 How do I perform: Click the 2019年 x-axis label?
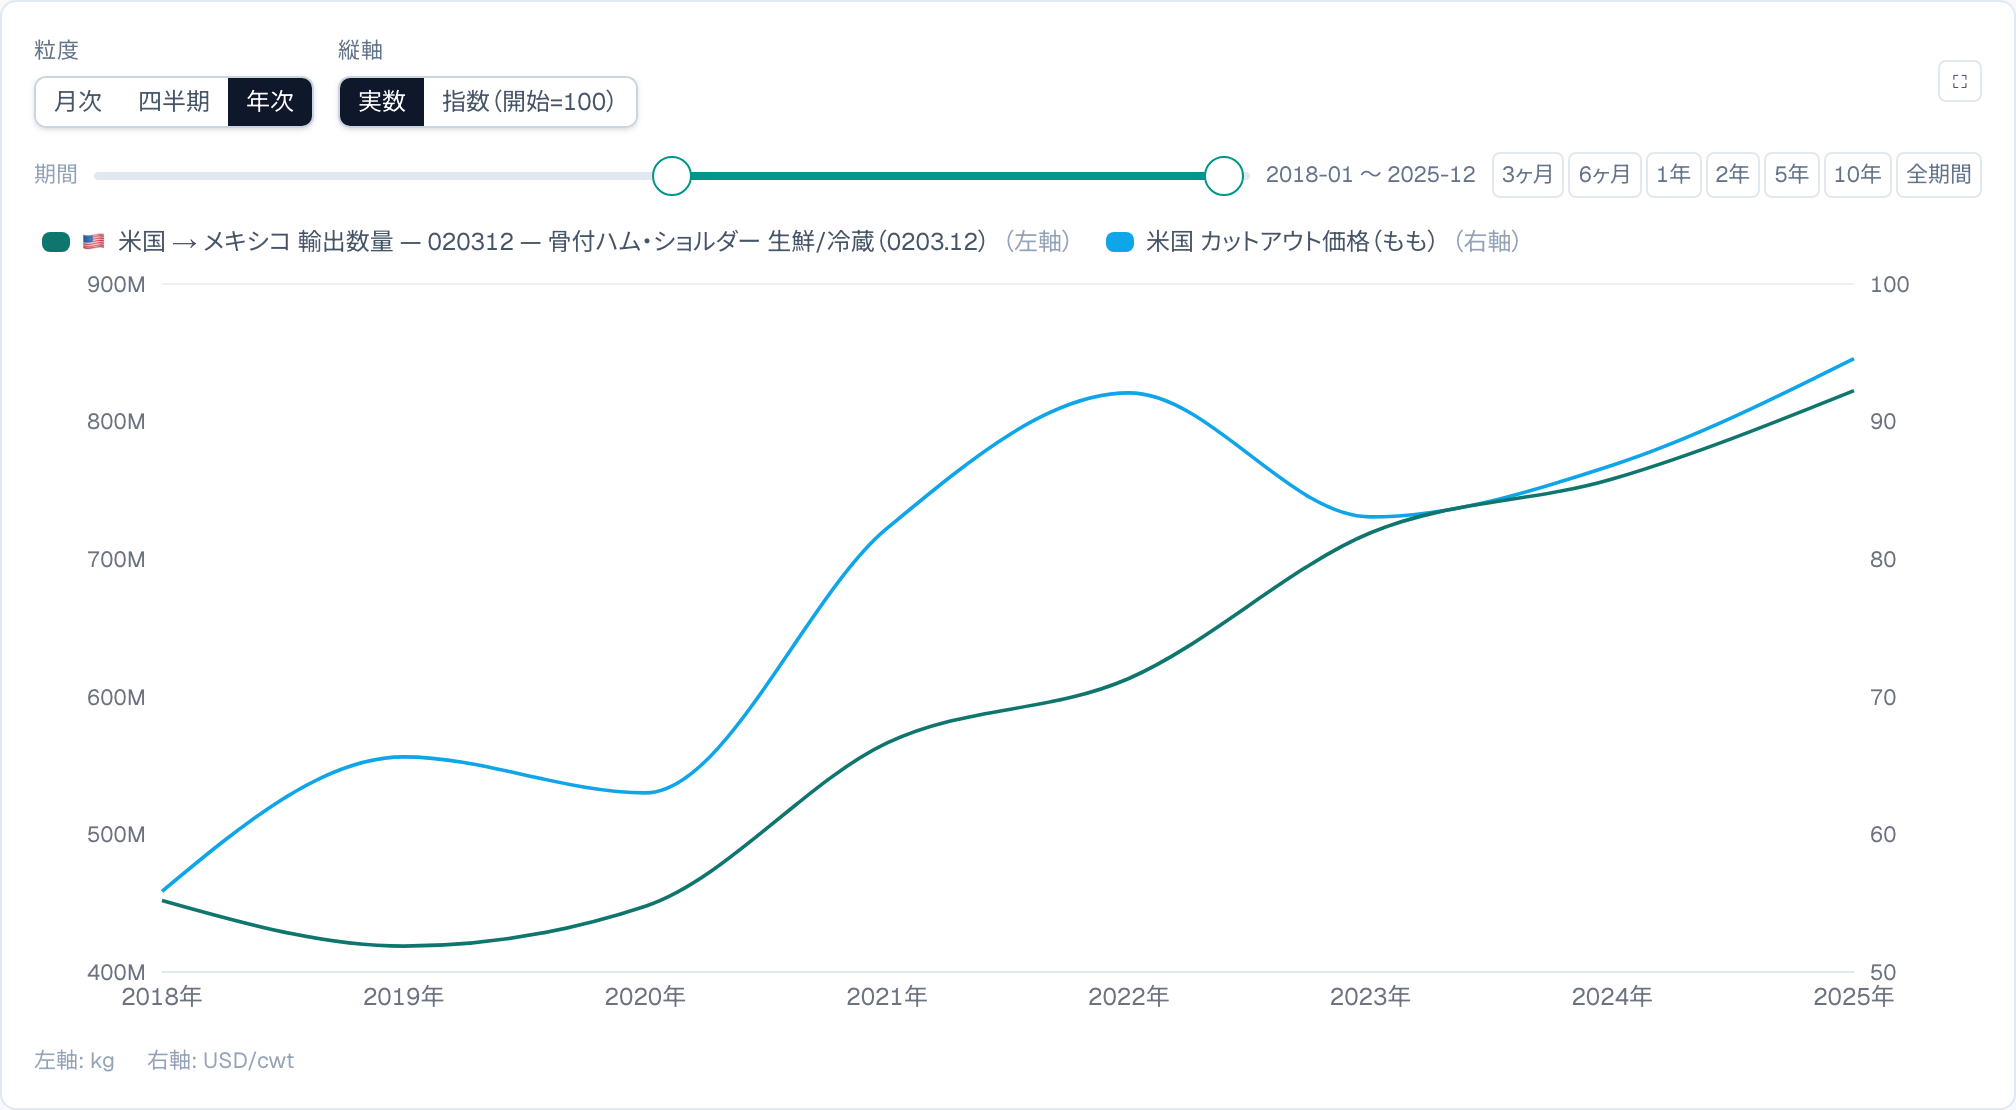(403, 997)
